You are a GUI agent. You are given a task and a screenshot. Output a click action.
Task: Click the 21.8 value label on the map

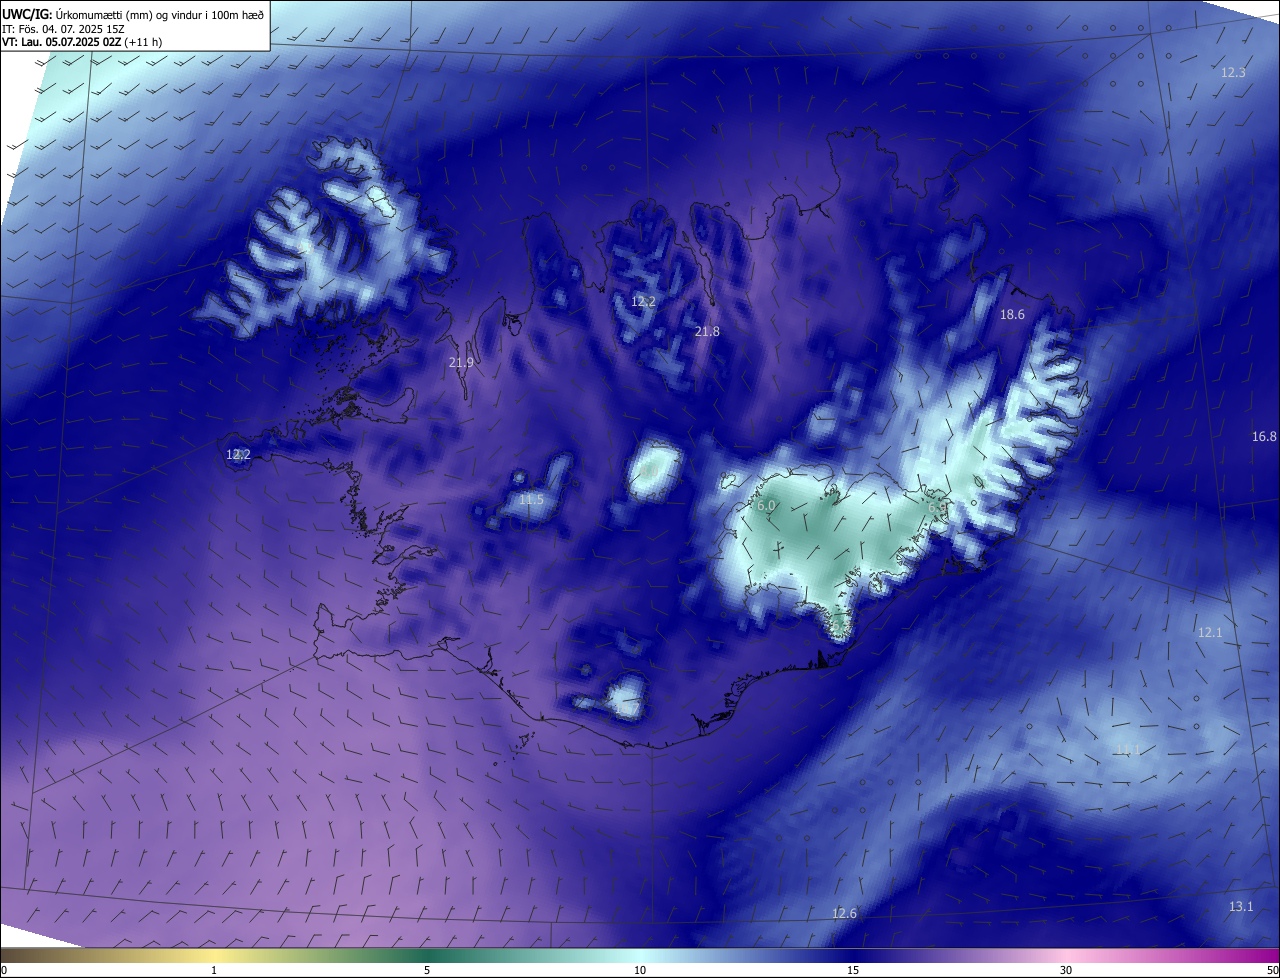pos(707,331)
